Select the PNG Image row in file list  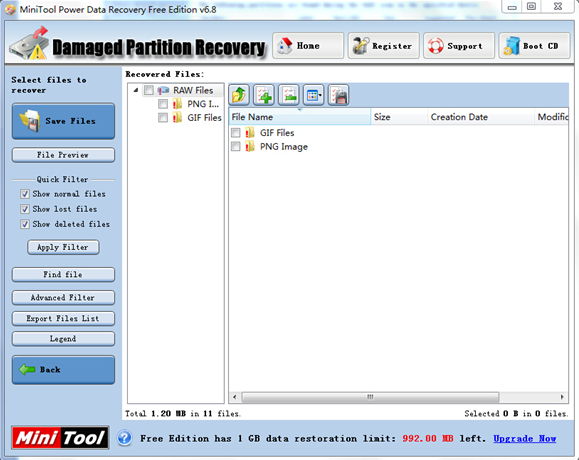(284, 147)
